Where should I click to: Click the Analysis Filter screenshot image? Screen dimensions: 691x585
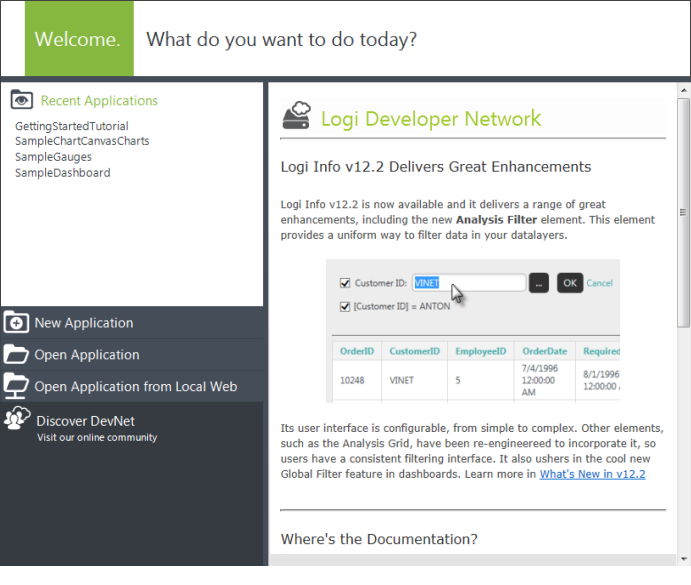click(473, 331)
